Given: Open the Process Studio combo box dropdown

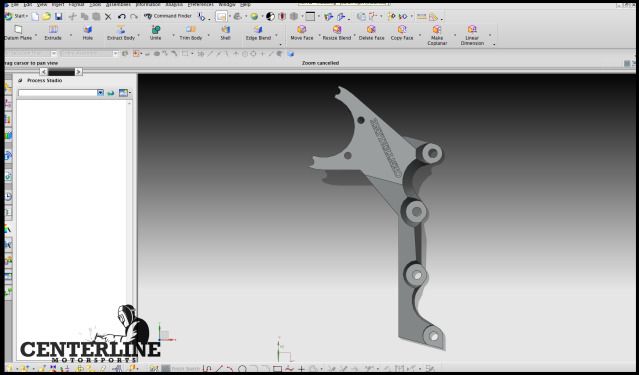Looking at the screenshot, I should (x=100, y=93).
